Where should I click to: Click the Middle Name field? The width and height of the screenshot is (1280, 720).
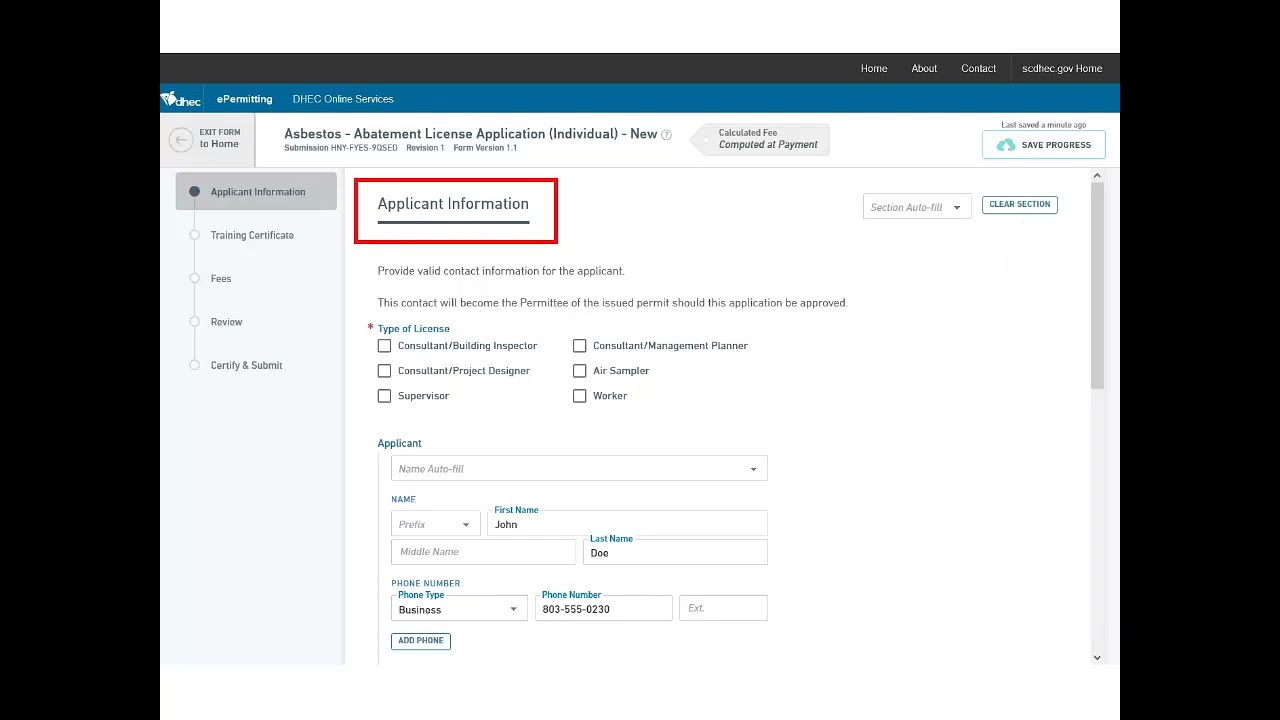point(484,552)
